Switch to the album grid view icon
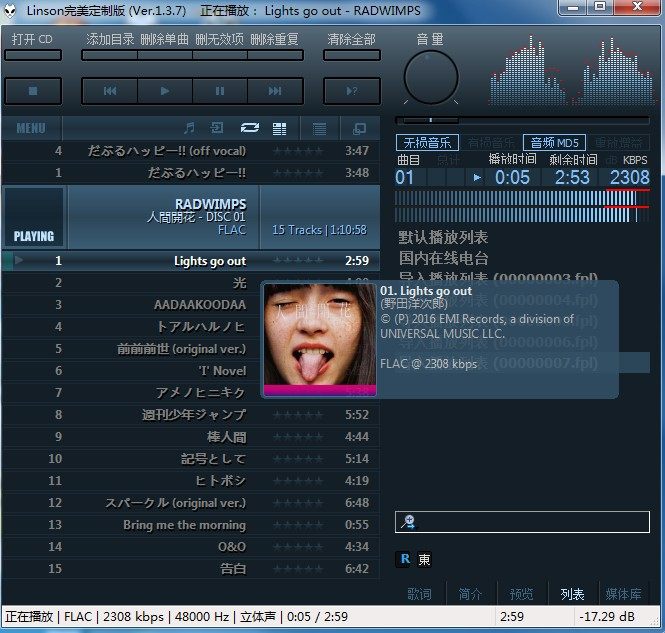 click(x=279, y=128)
